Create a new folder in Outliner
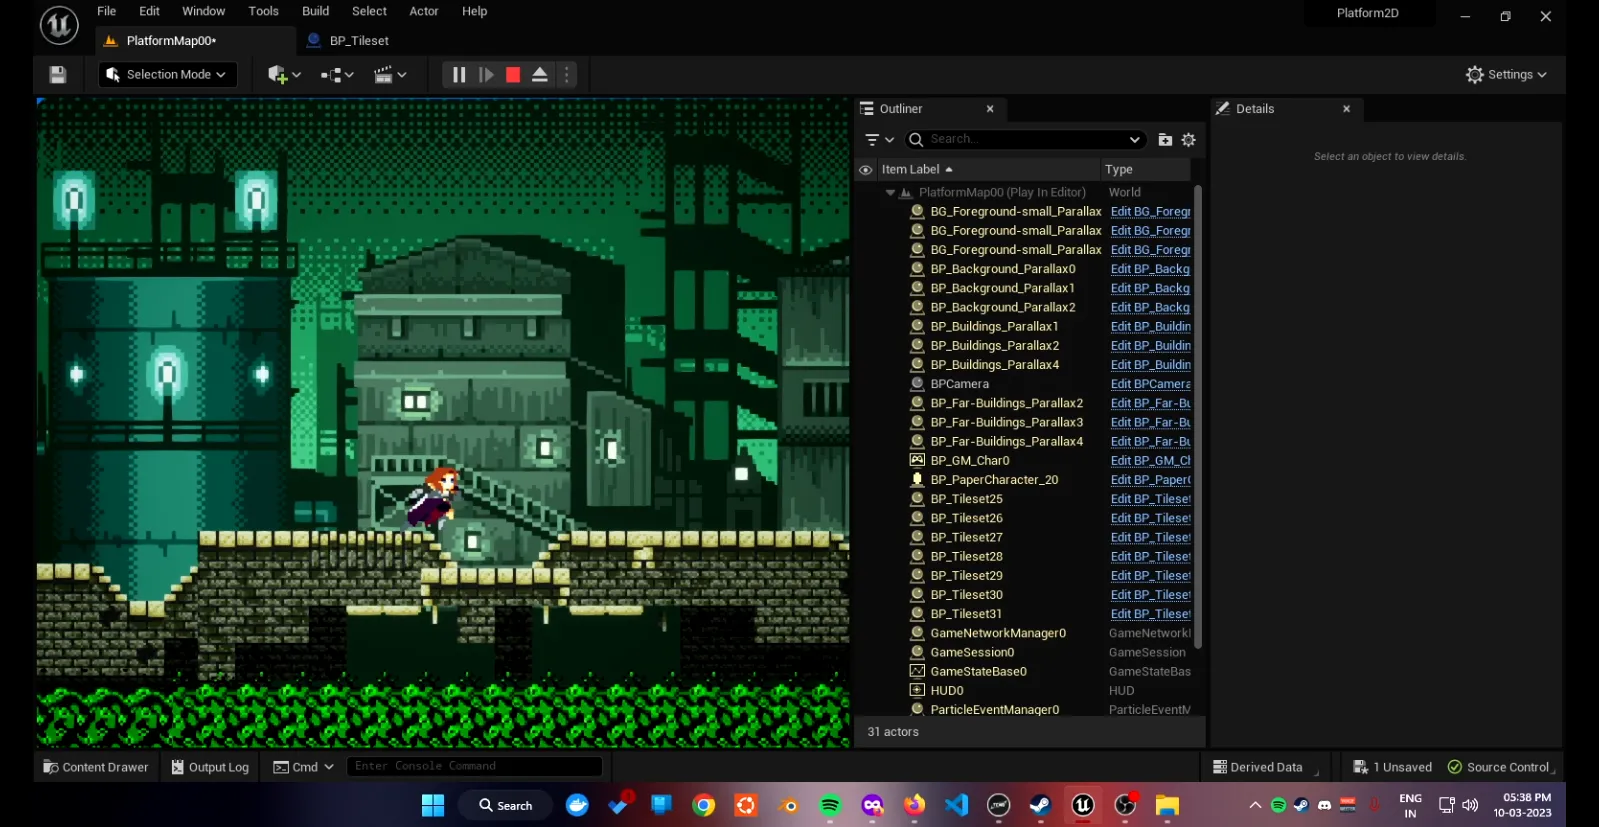The image size is (1599, 827). coord(1165,140)
